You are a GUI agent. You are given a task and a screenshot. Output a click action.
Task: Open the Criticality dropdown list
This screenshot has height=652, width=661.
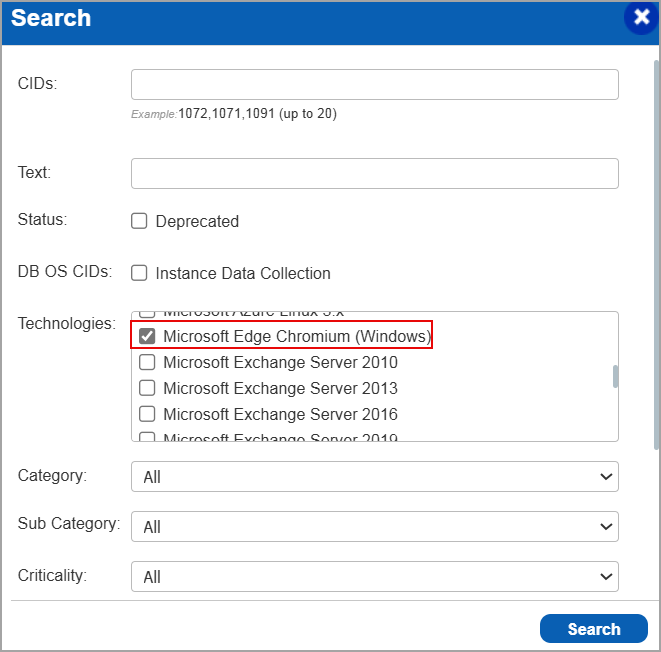click(374, 576)
